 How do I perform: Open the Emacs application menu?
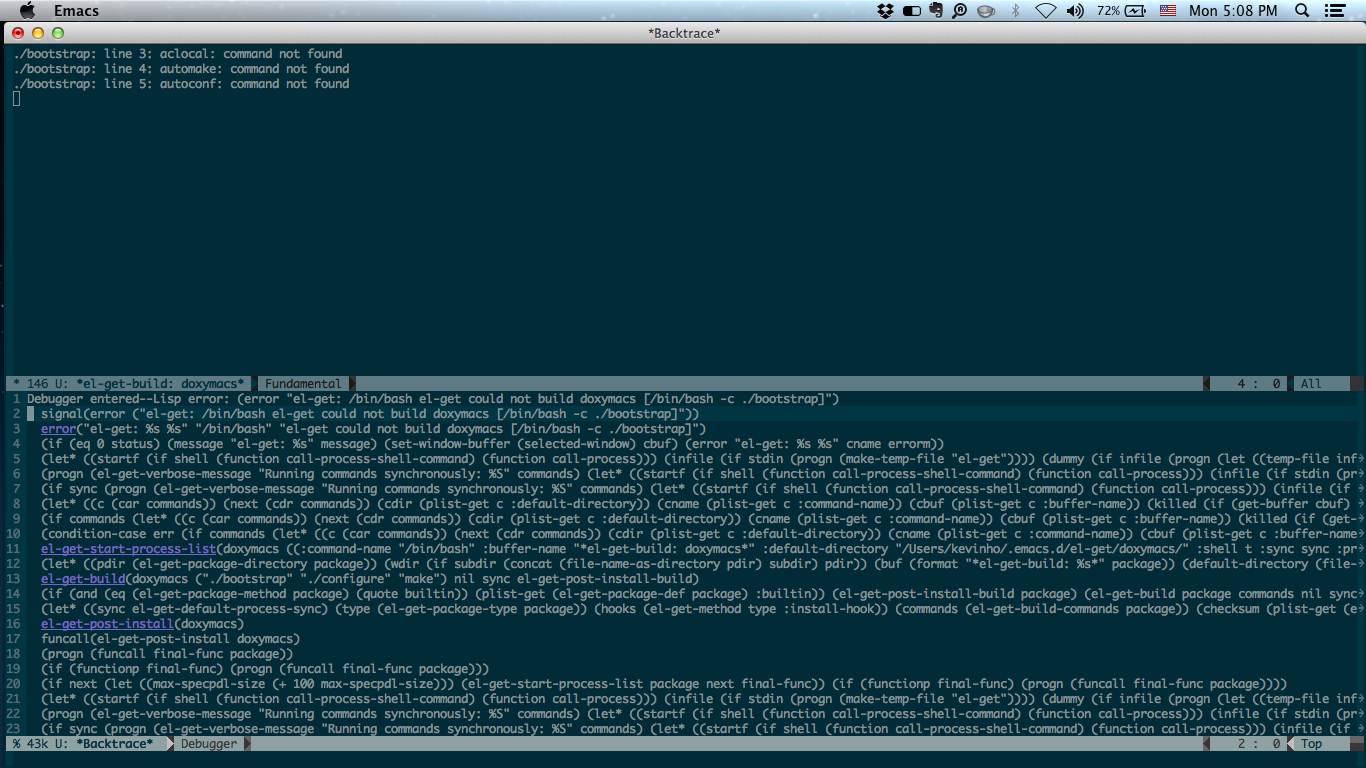(76, 10)
